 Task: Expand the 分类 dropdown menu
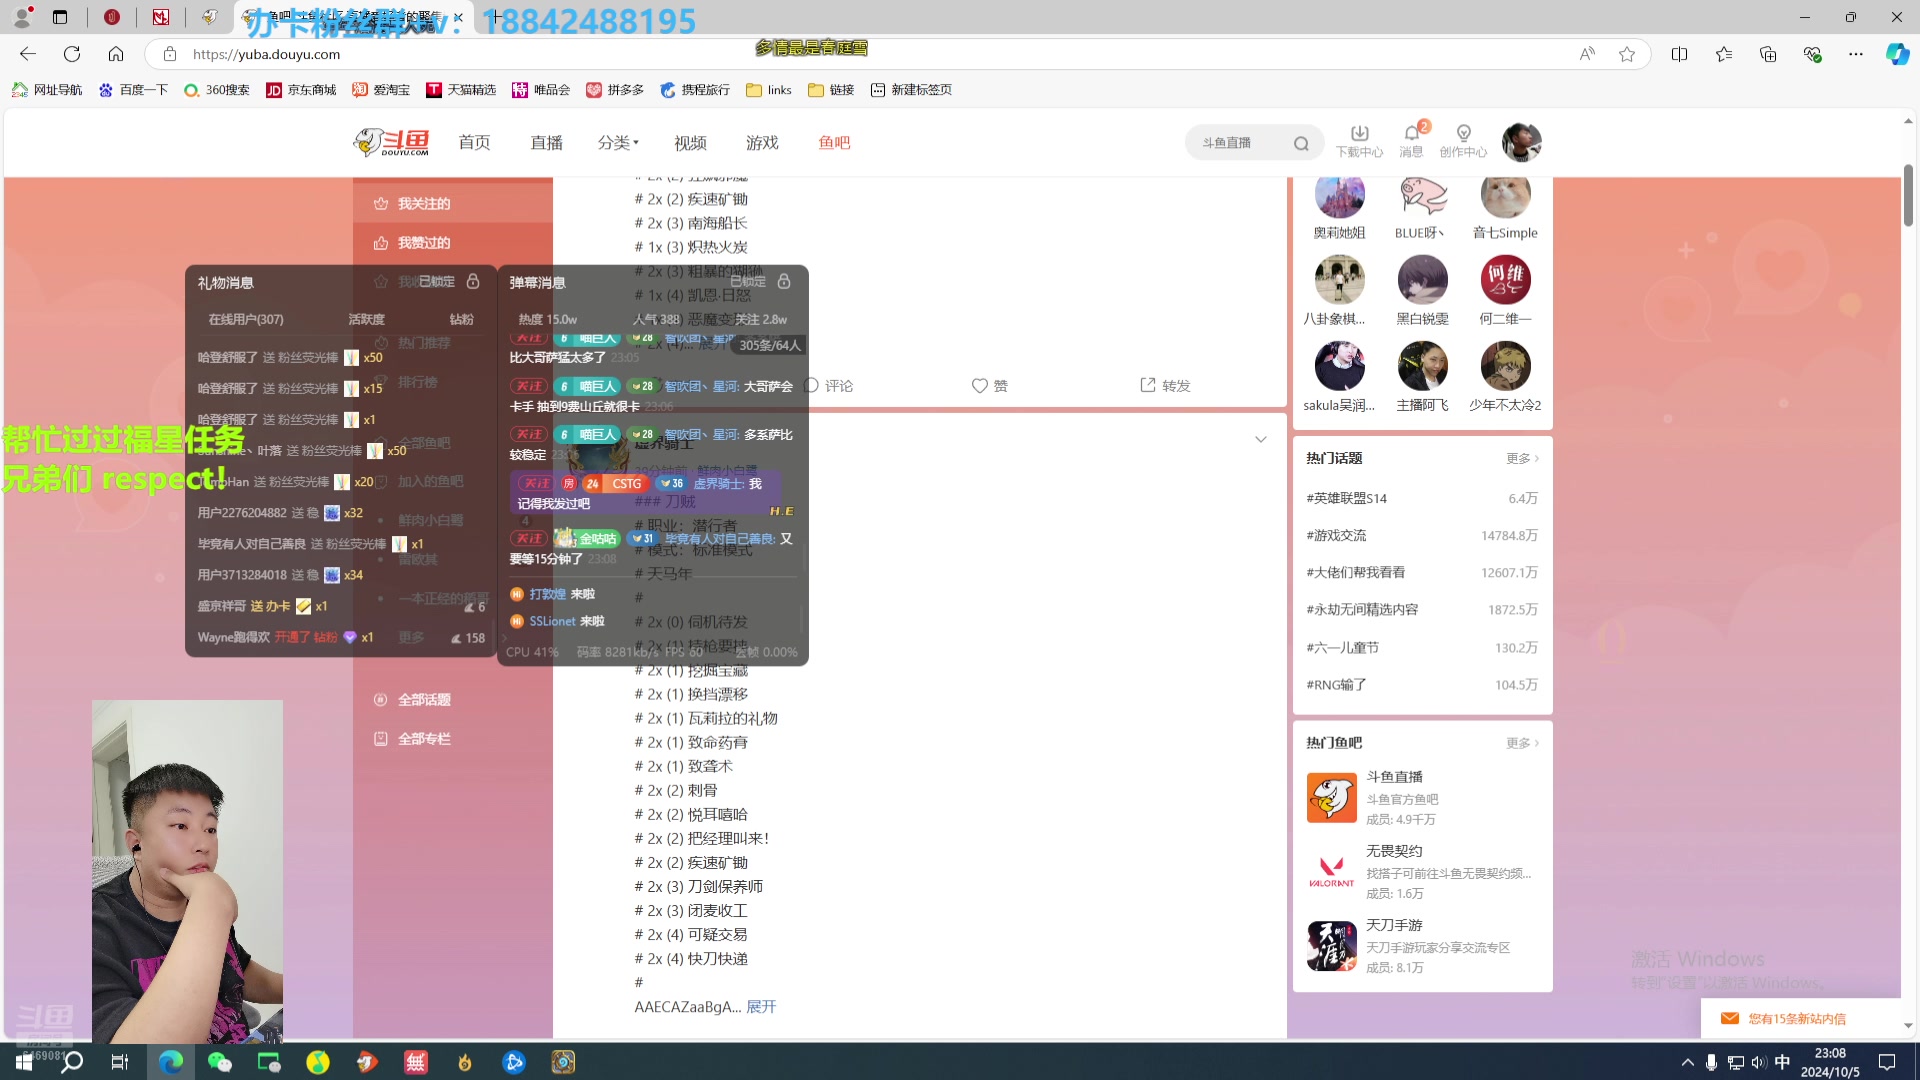tap(618, 142)
